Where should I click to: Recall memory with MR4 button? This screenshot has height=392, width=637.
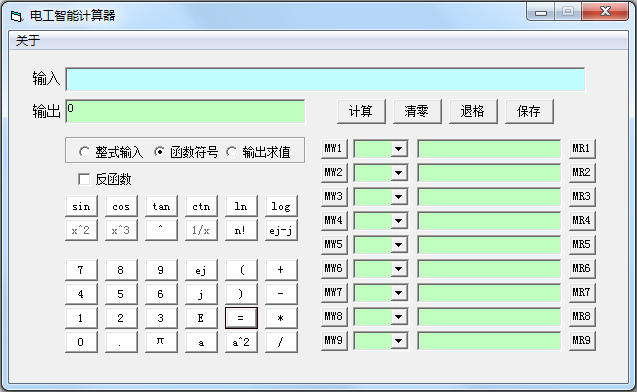pyautogui.click(x=582, y=221)
